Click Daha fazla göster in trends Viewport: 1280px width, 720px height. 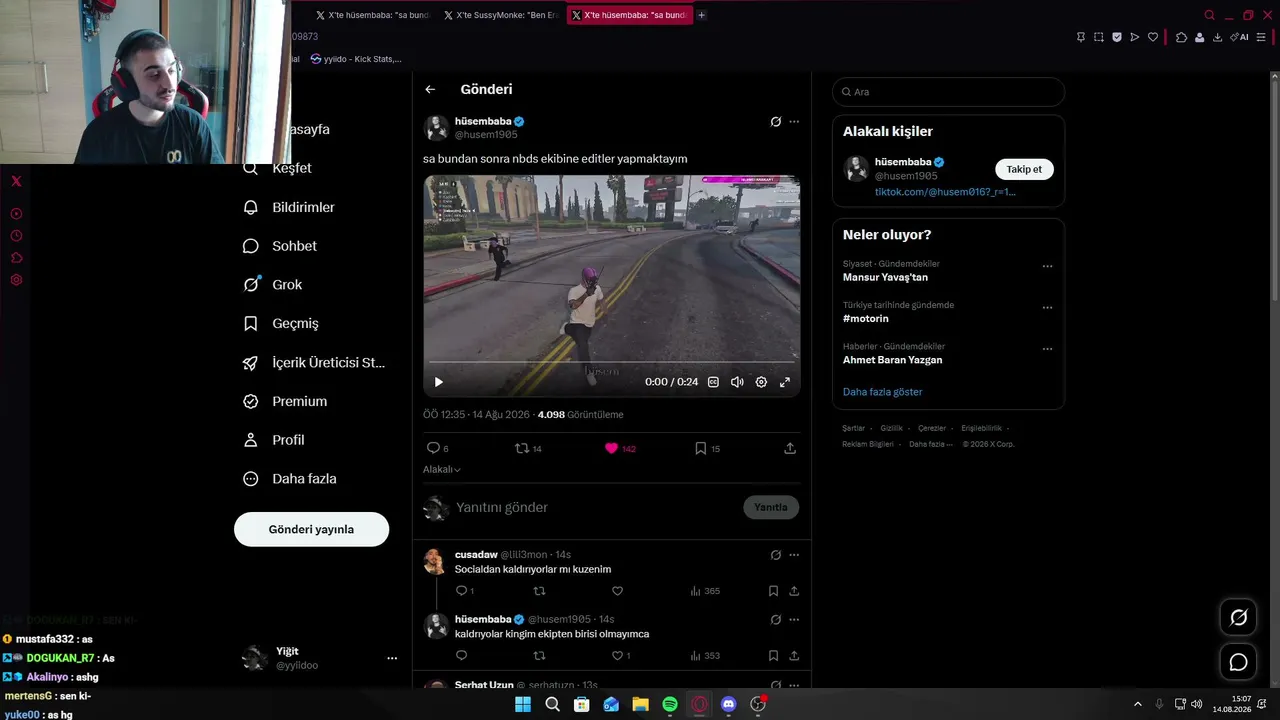(882, 392)
